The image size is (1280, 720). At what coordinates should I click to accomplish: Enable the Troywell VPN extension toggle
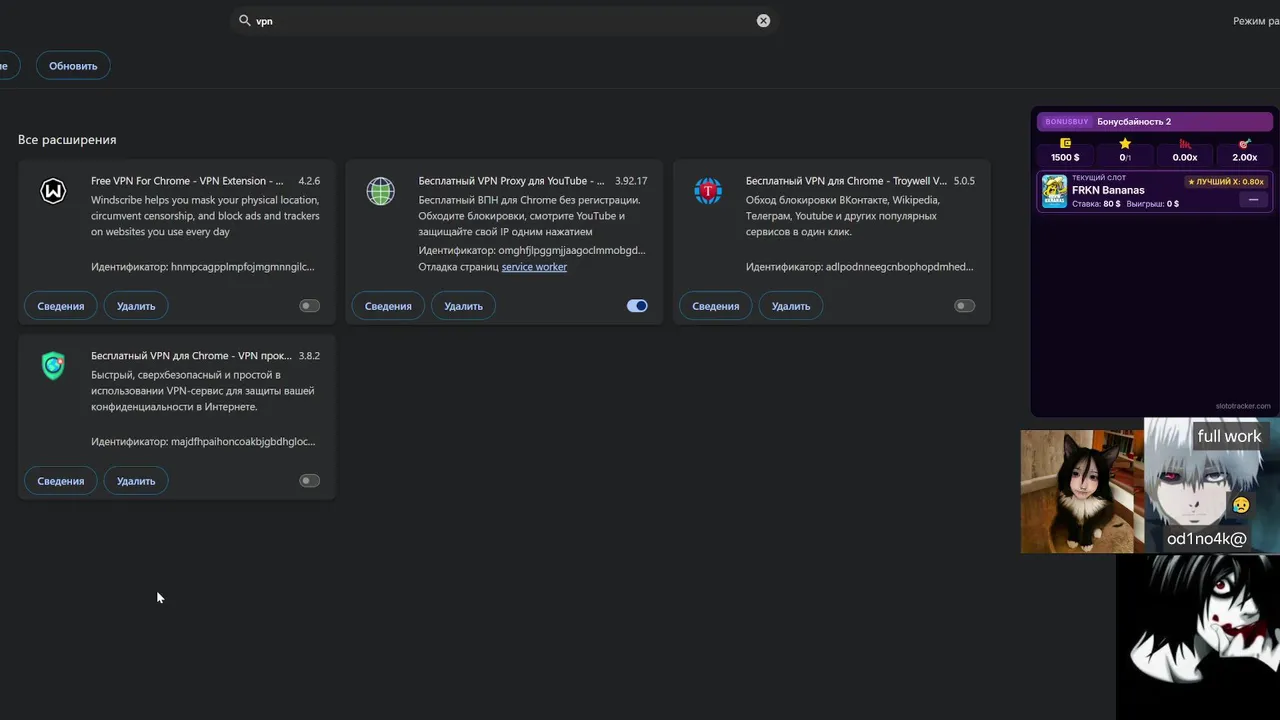coord(964,306)
